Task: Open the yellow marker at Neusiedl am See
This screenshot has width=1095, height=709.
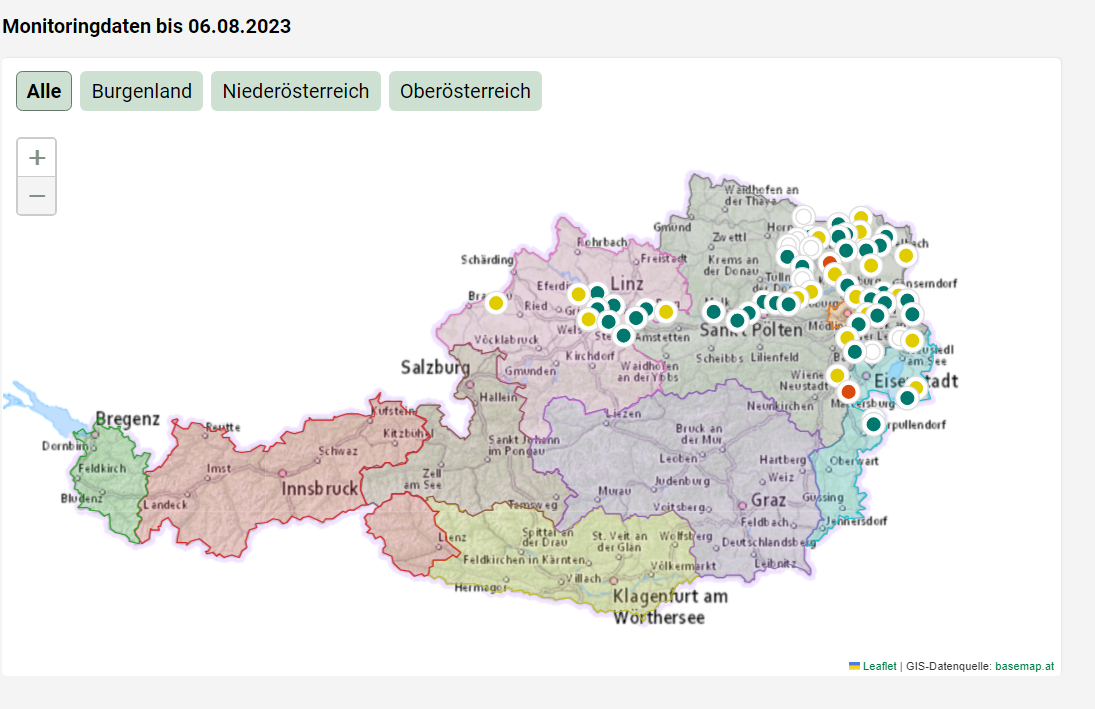Action: pyautogui.click(x=912, y=340)
